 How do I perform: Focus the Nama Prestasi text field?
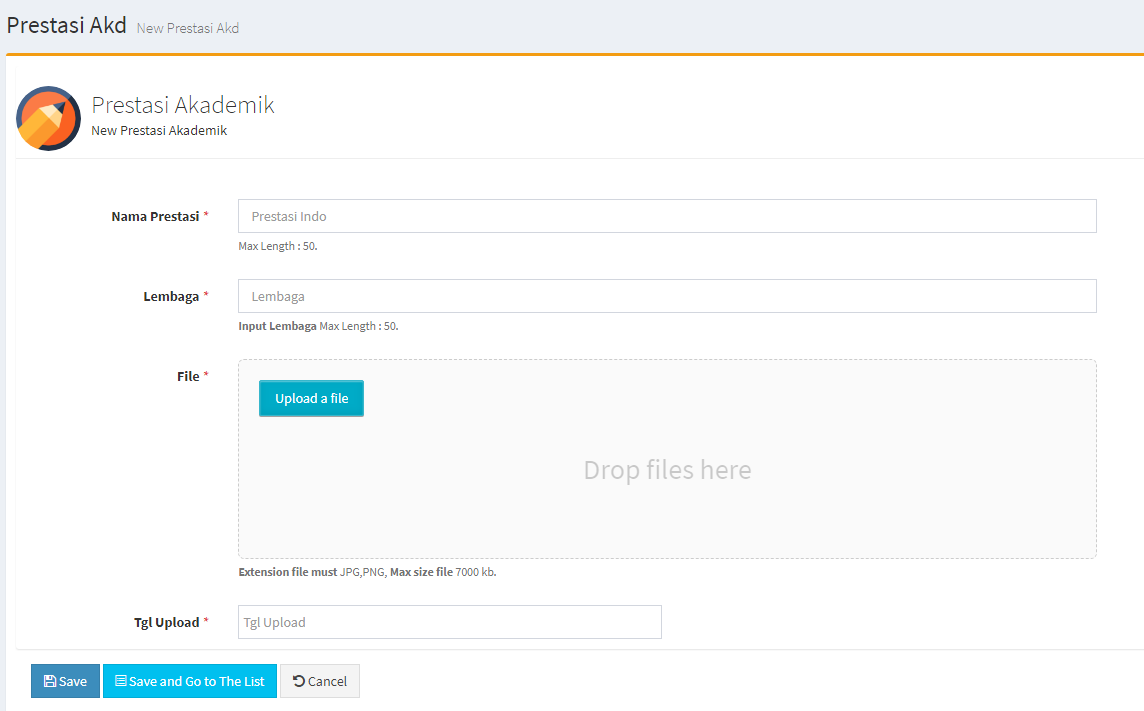point(667,216)
